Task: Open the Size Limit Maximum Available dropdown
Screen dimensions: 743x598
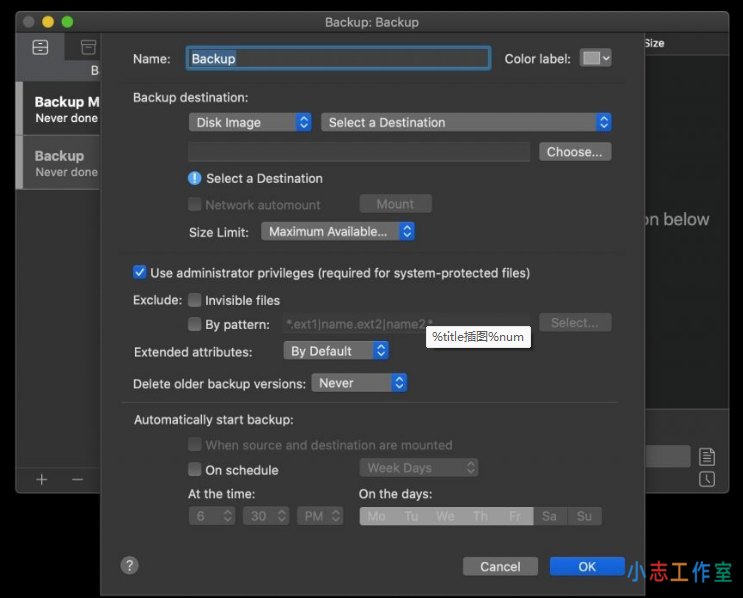Action: coord(338,231)
